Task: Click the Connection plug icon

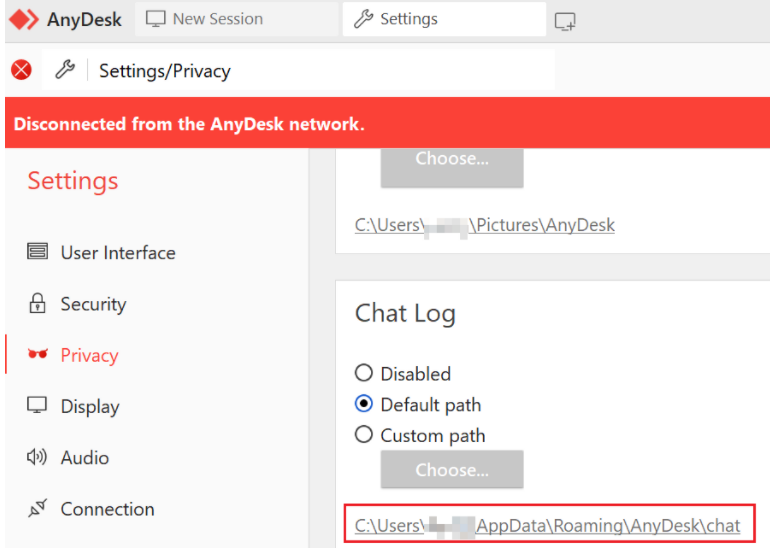Action: [38, 509]
